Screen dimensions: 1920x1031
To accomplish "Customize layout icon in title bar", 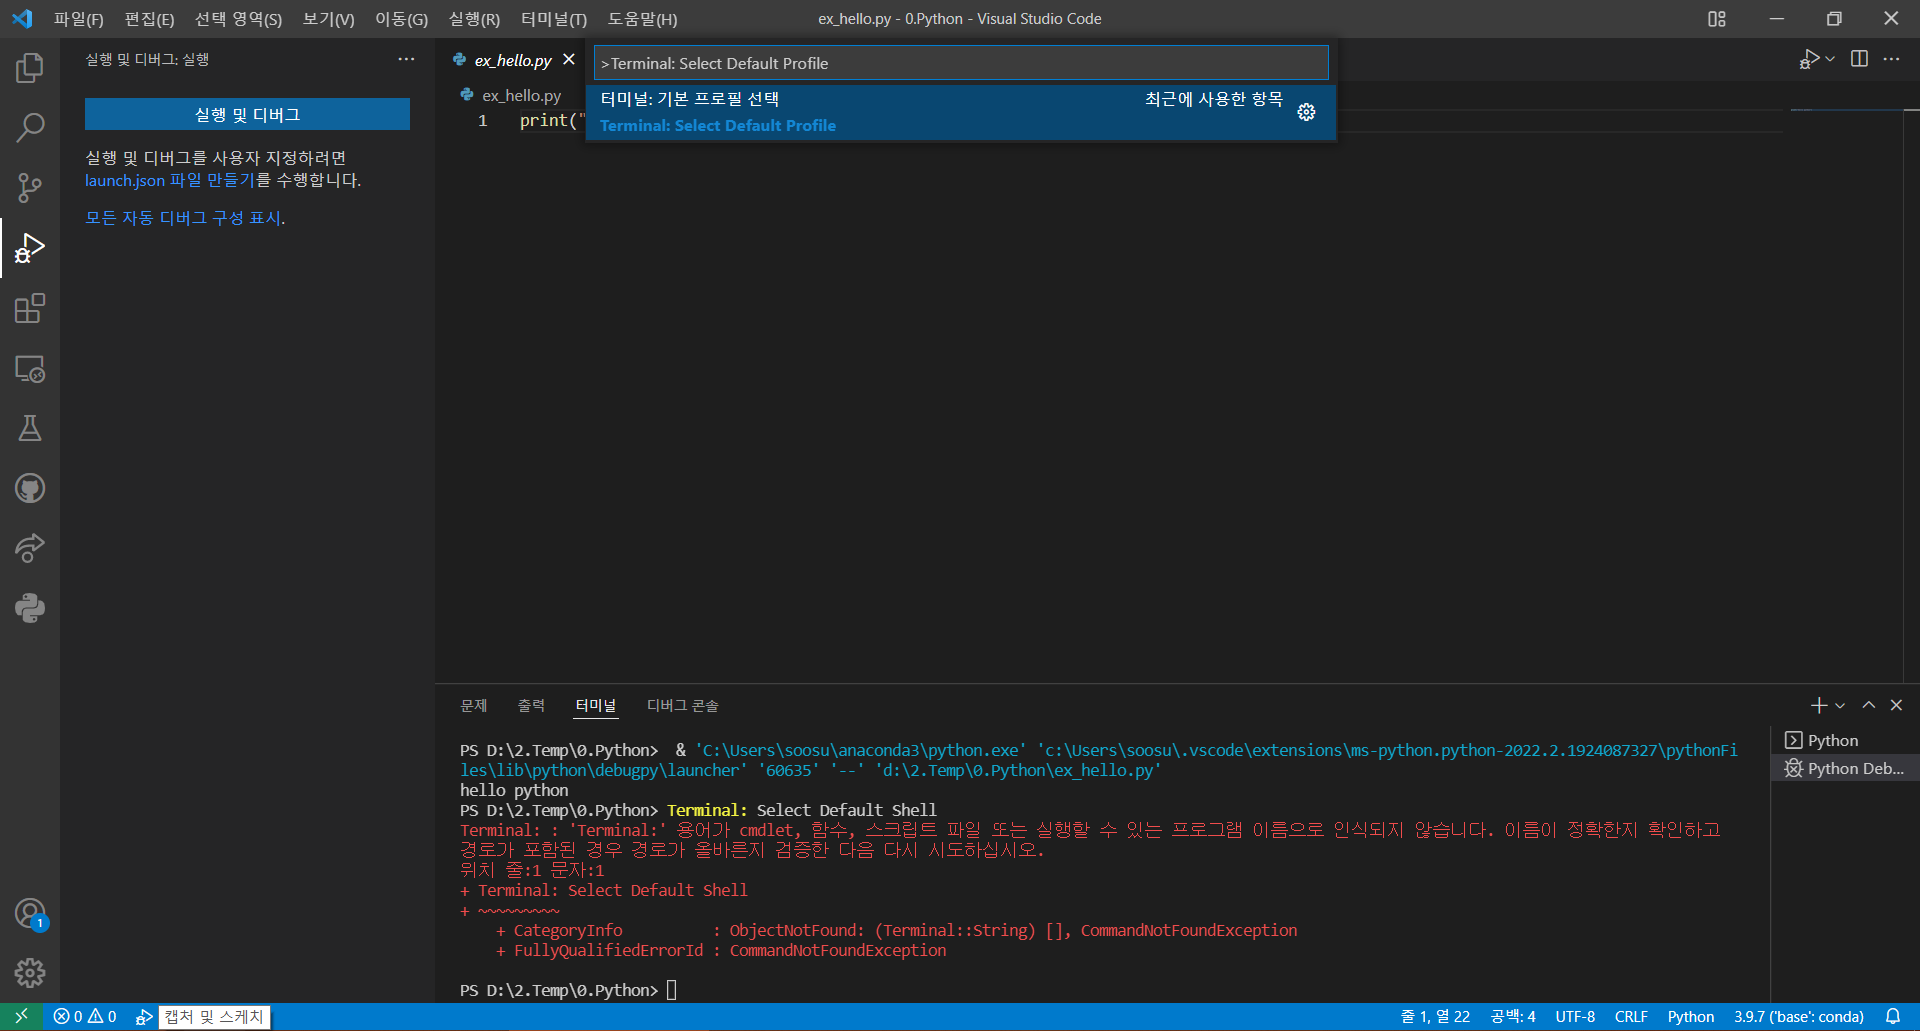I will tap(1717, 19).
